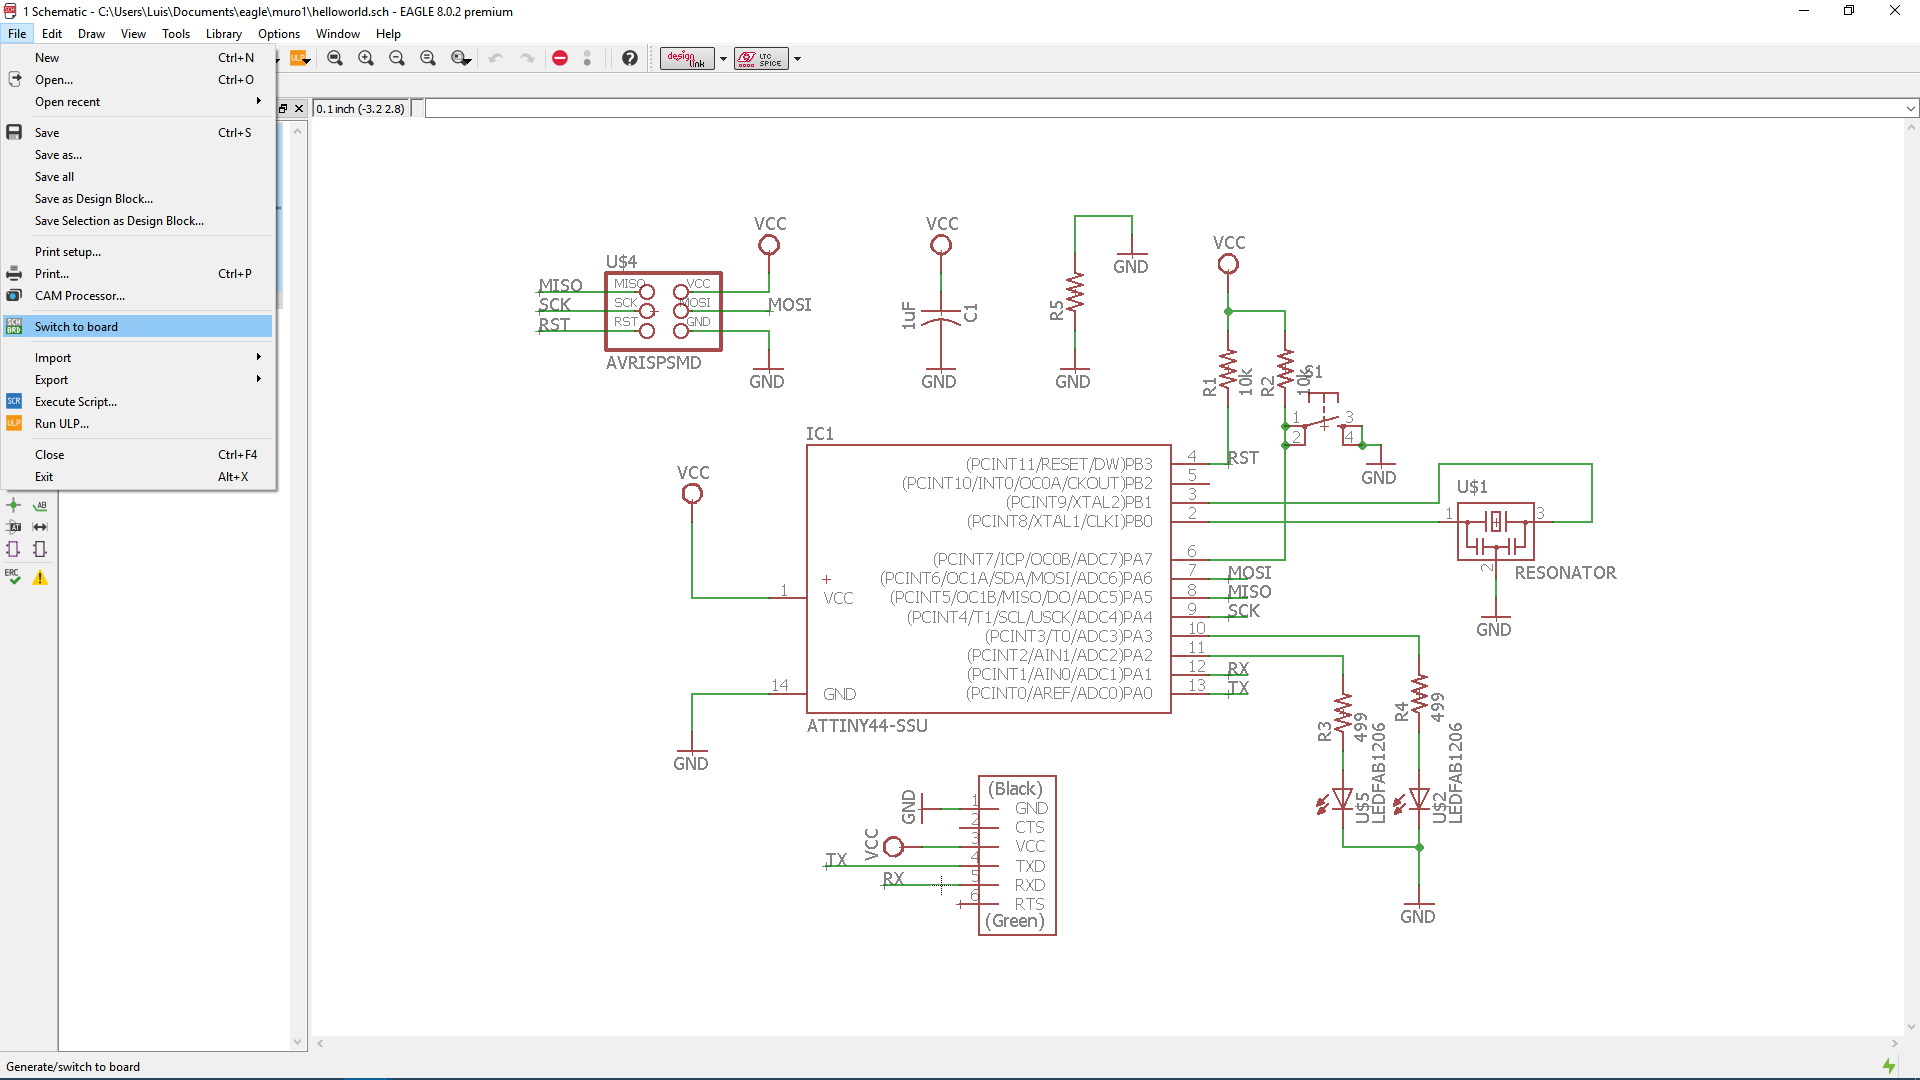Select the Attribute tool icon
The height and width of the screenshot is (1080, 1920).
click(14, 527)
